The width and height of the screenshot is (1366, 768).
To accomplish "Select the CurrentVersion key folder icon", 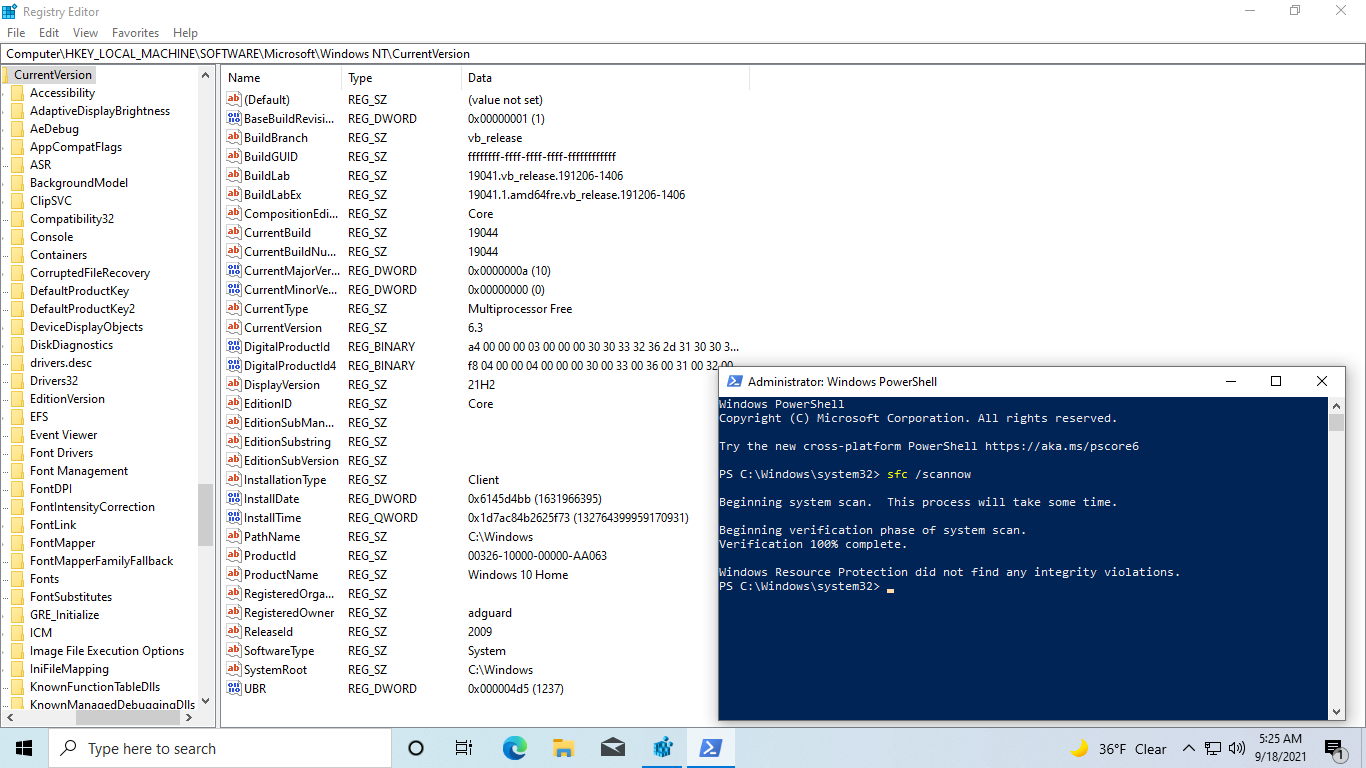I will click(6, 75).
